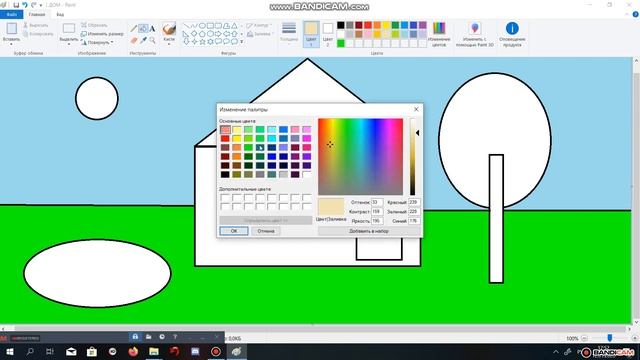Image resolution: width=640 pixels, height=360 pixels.
Task: Open the Windows Start menu
Action: (x=9, y=351)
